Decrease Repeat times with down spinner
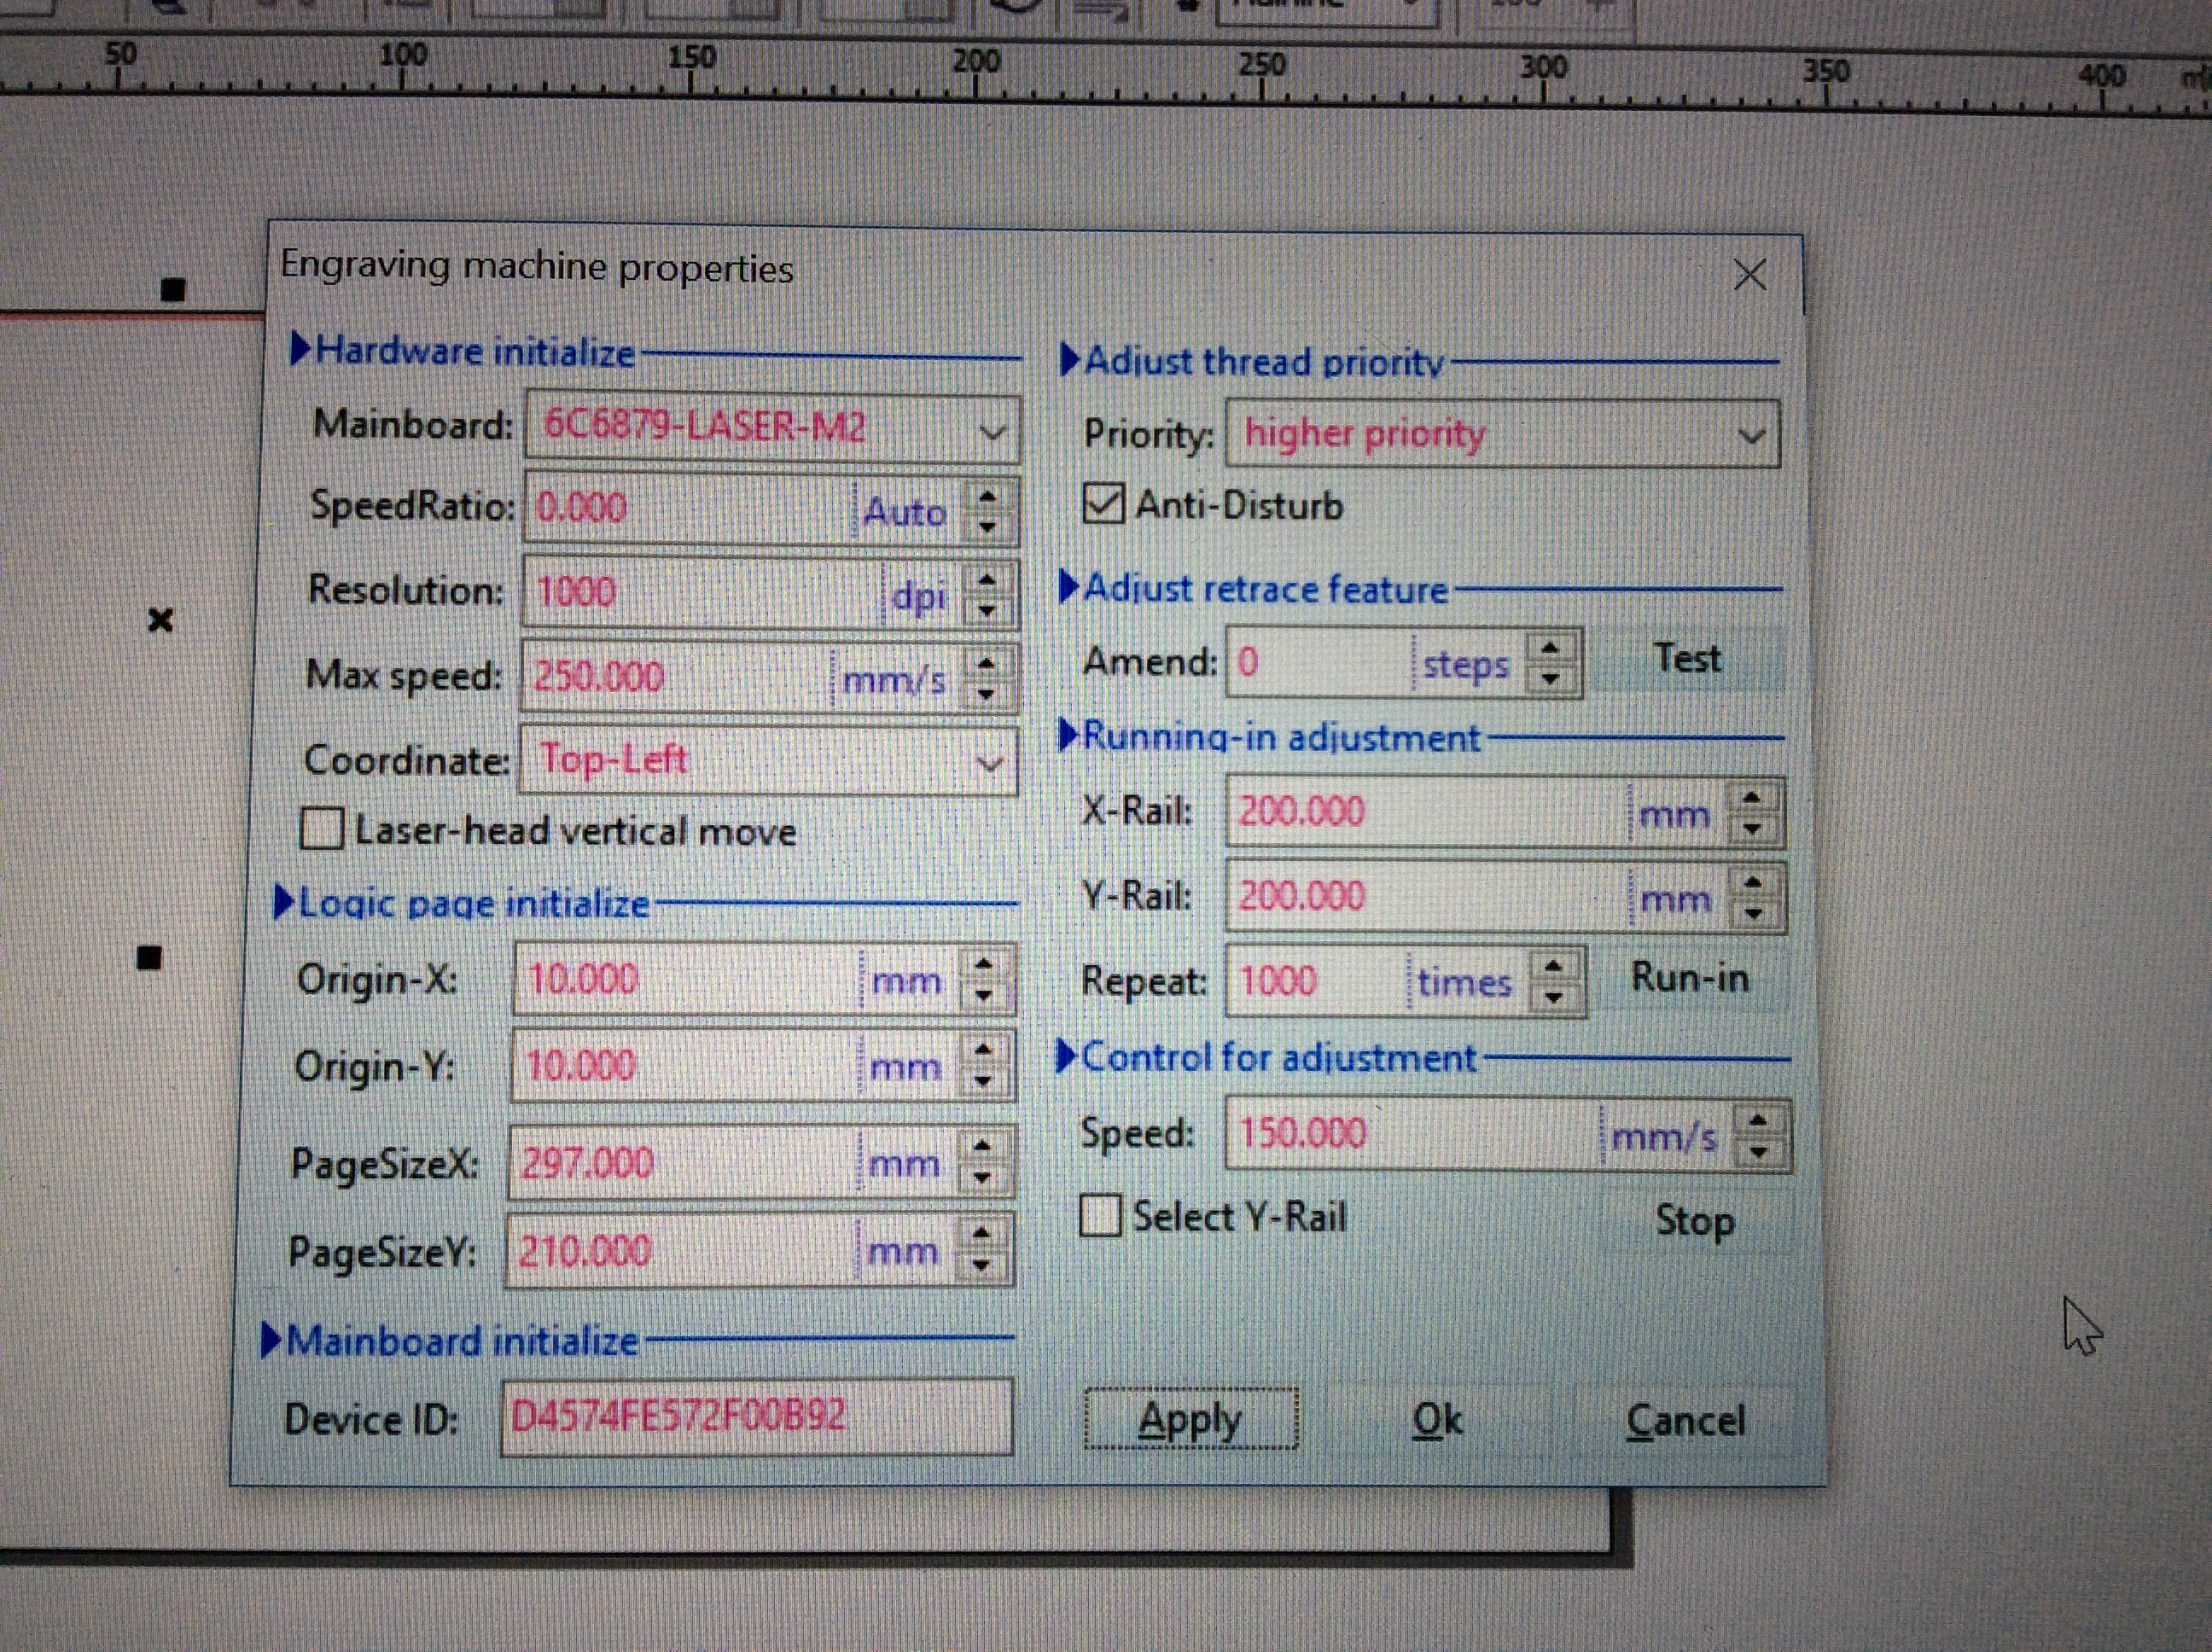The width and height of the screenshot is (2212, 1652). [x=1553, y=997]
